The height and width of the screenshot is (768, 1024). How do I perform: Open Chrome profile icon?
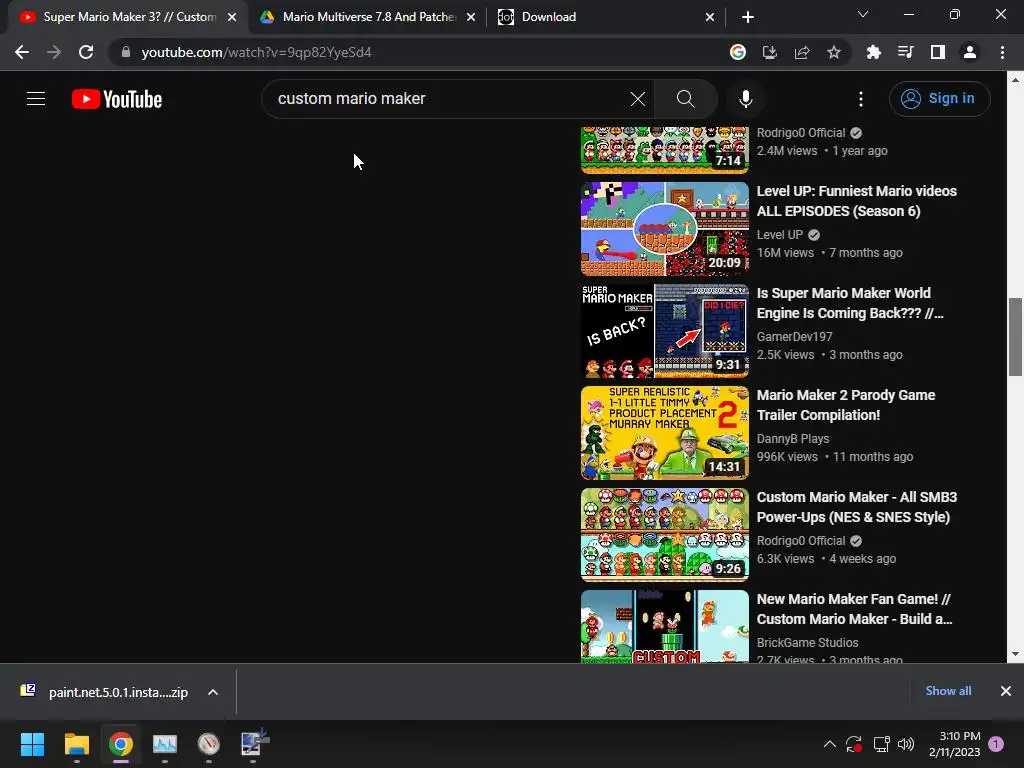click(x=970, y=52)
